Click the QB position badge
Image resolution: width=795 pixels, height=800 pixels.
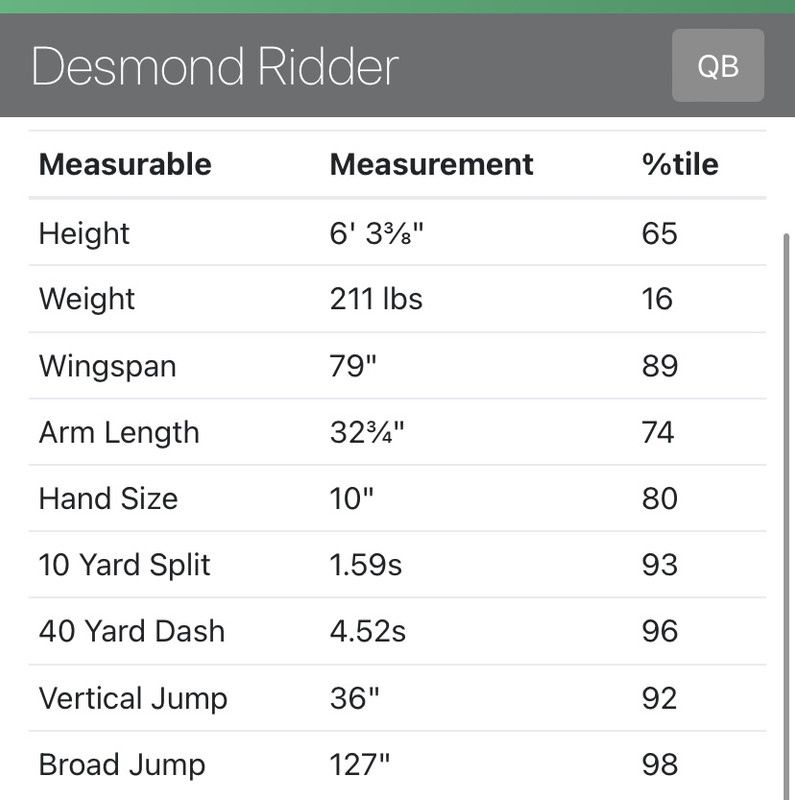pos(718,65)
